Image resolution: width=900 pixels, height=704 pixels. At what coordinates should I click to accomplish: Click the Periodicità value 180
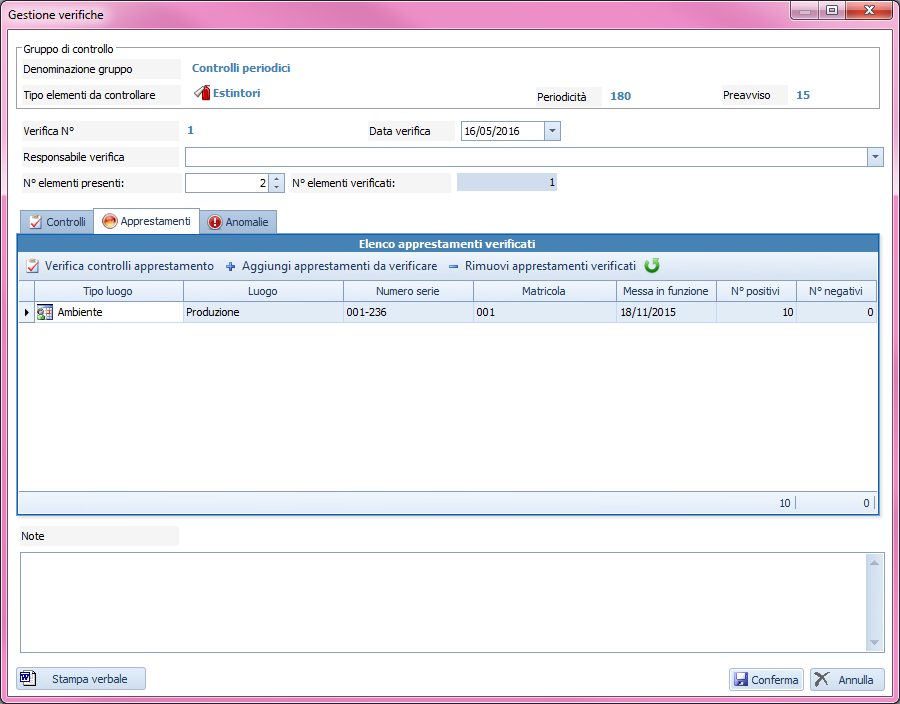(620, 96)
